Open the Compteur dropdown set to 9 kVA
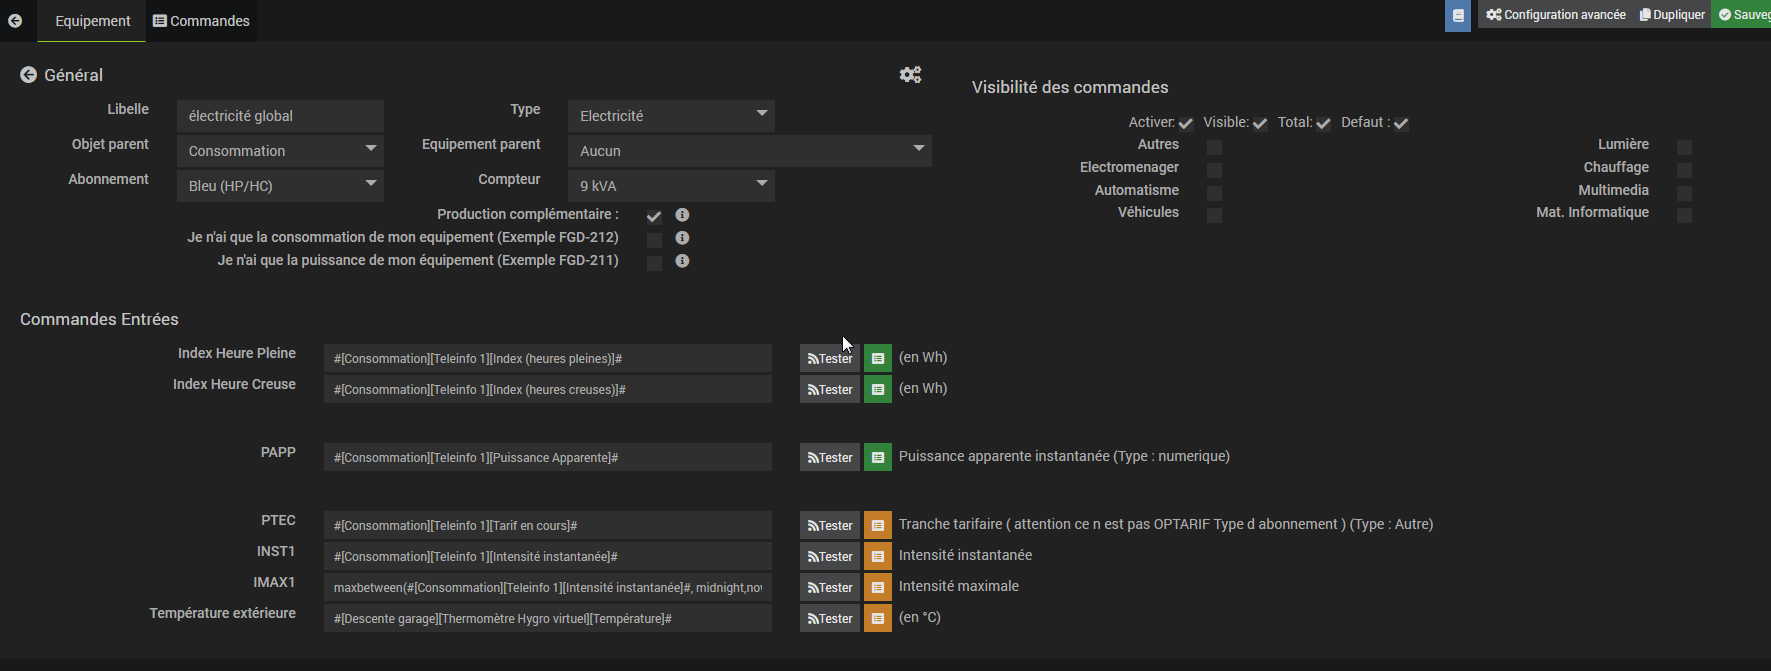1771x671 pixels. click(x=671, y=186)
